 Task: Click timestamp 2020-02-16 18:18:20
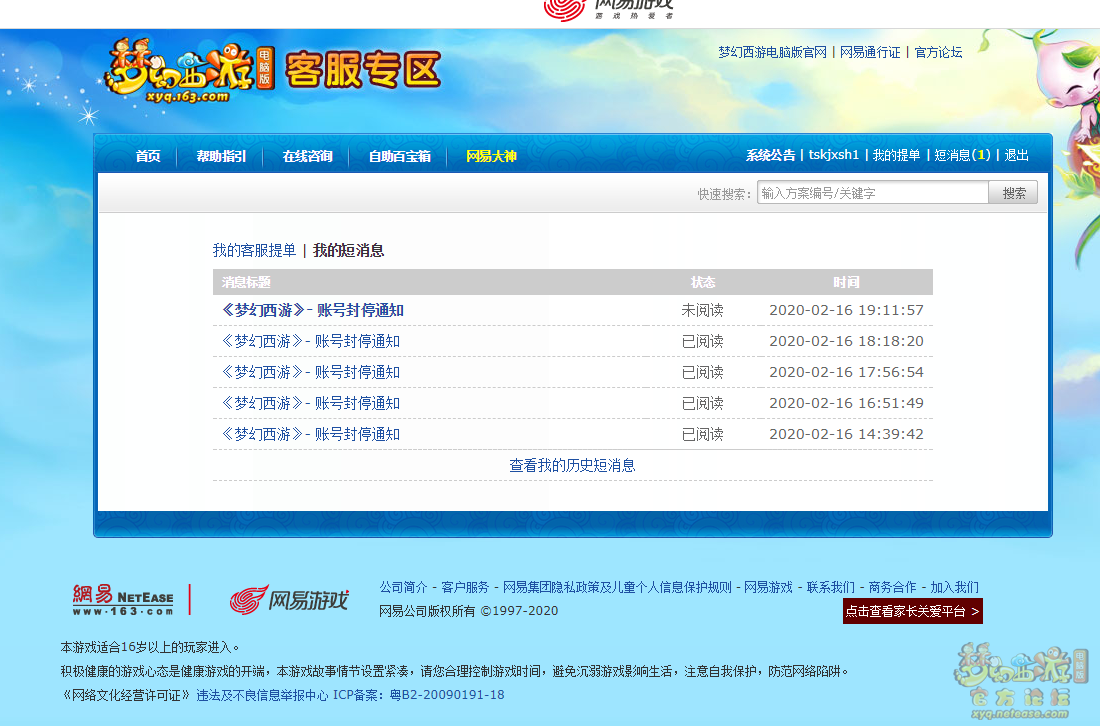click(x=846, y=341)
